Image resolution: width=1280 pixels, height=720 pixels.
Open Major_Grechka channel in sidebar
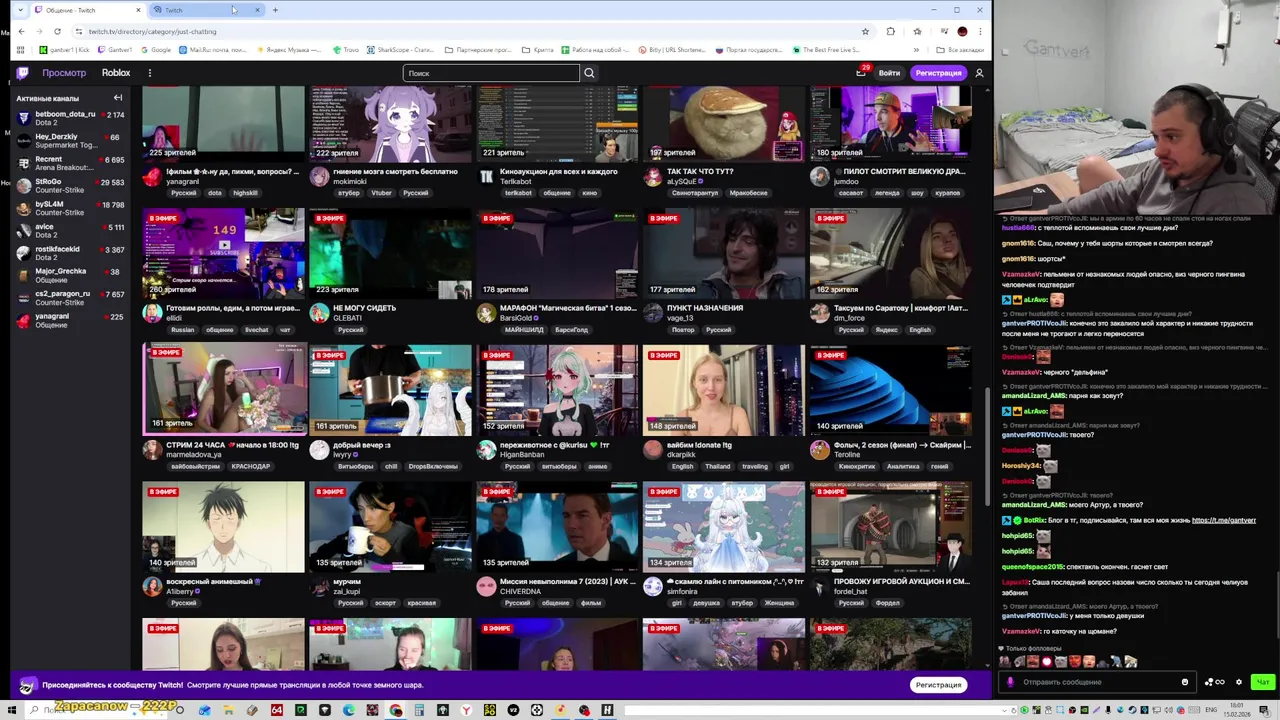pos(70,275)
